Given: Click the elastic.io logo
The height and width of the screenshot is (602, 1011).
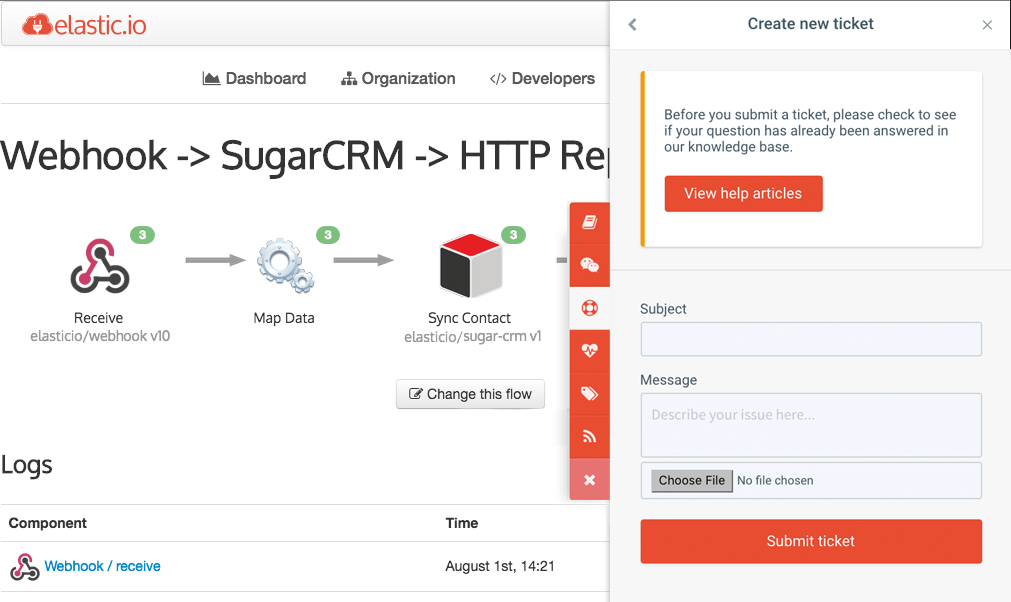Looking at the screenshot, I should pyautogui.click(x=84, y=25).
